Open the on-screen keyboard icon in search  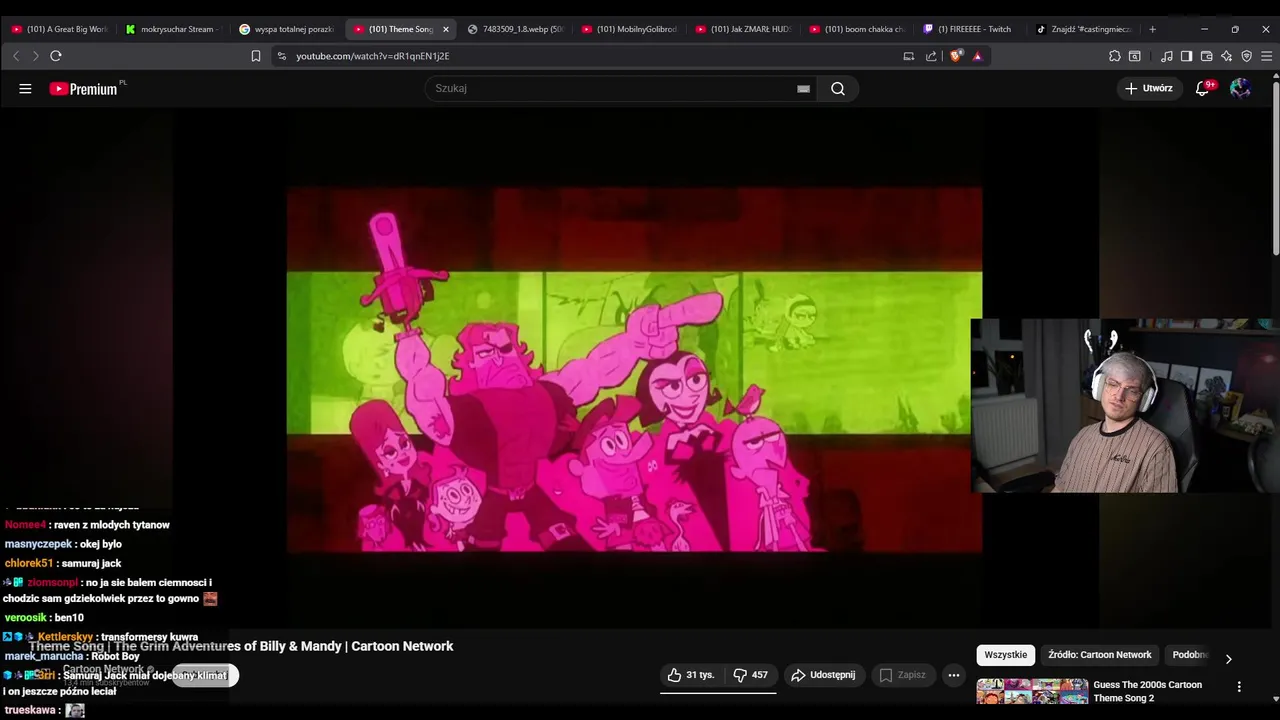click(x=803, y=89)
